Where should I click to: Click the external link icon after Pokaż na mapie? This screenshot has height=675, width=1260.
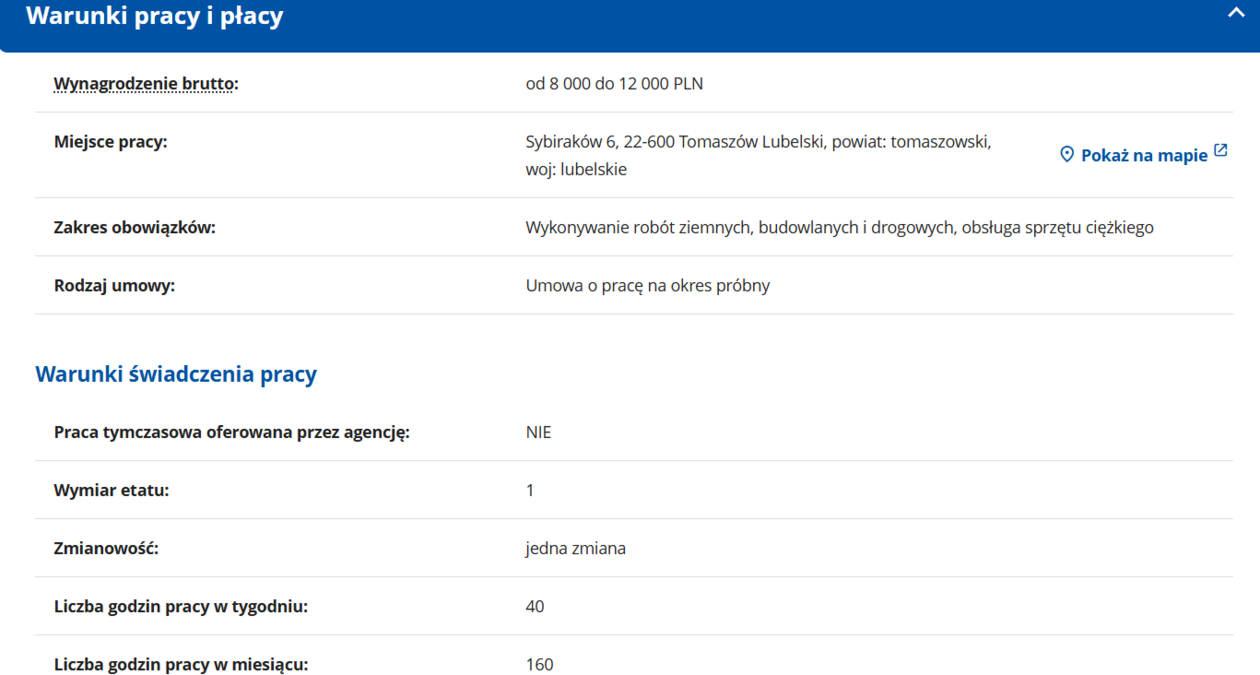[1221, 151]
